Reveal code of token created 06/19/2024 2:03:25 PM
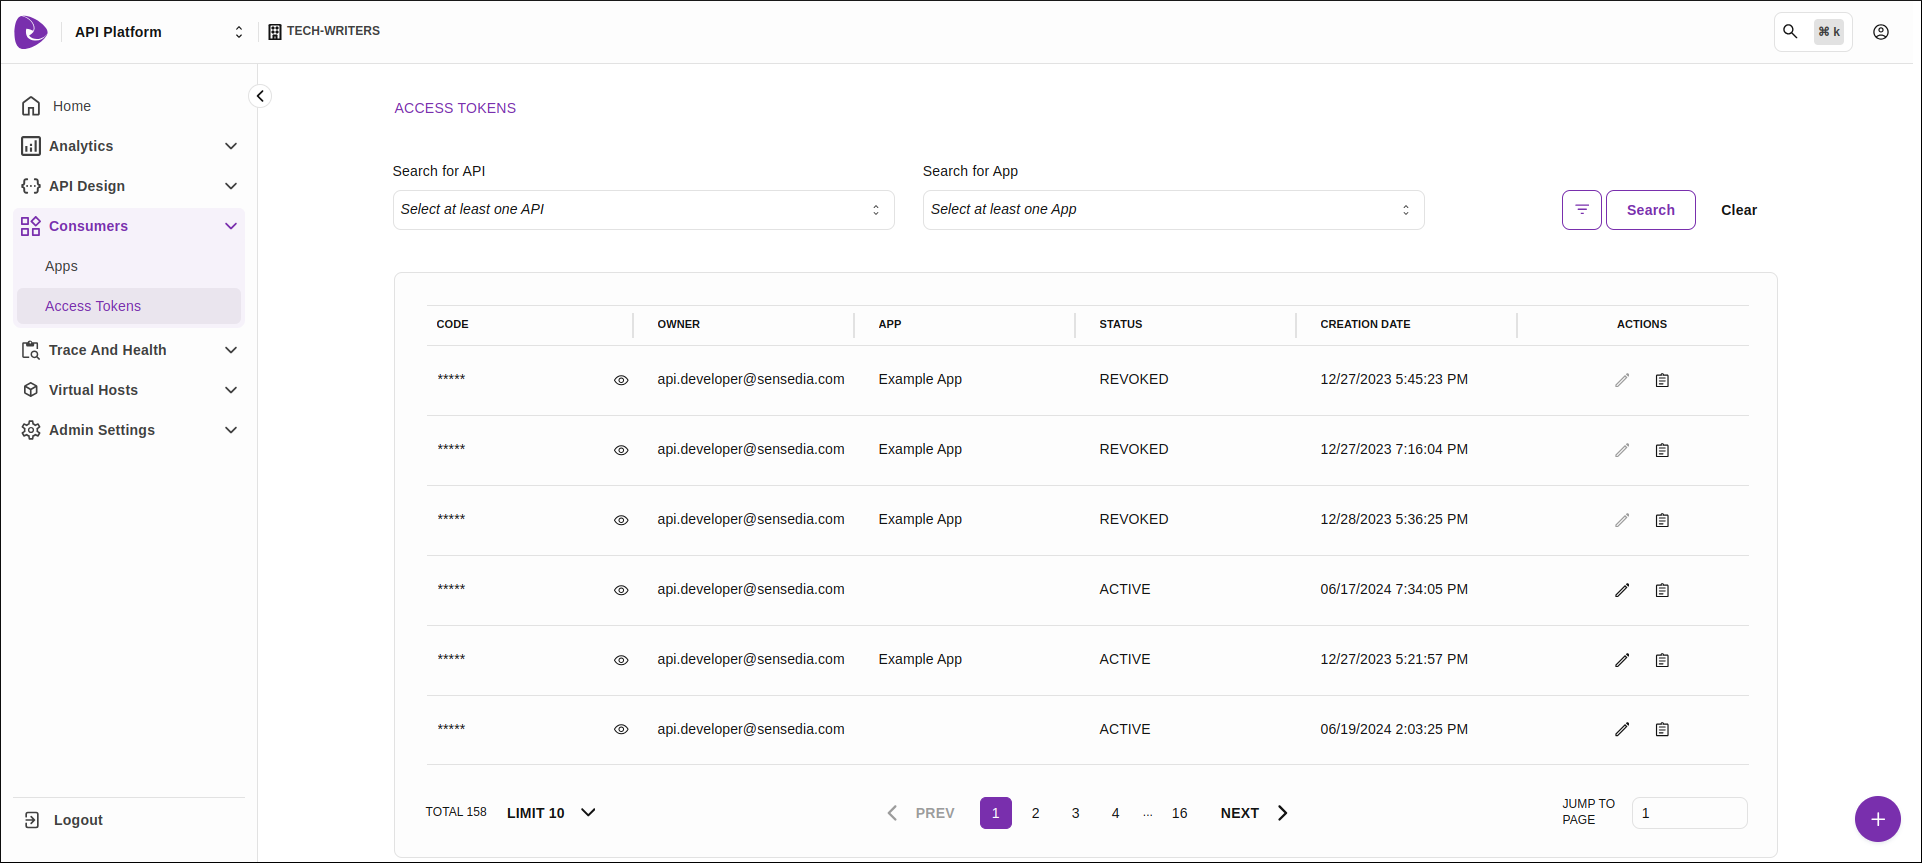Viewport: 1922px width, 863px height. [621, 729]
